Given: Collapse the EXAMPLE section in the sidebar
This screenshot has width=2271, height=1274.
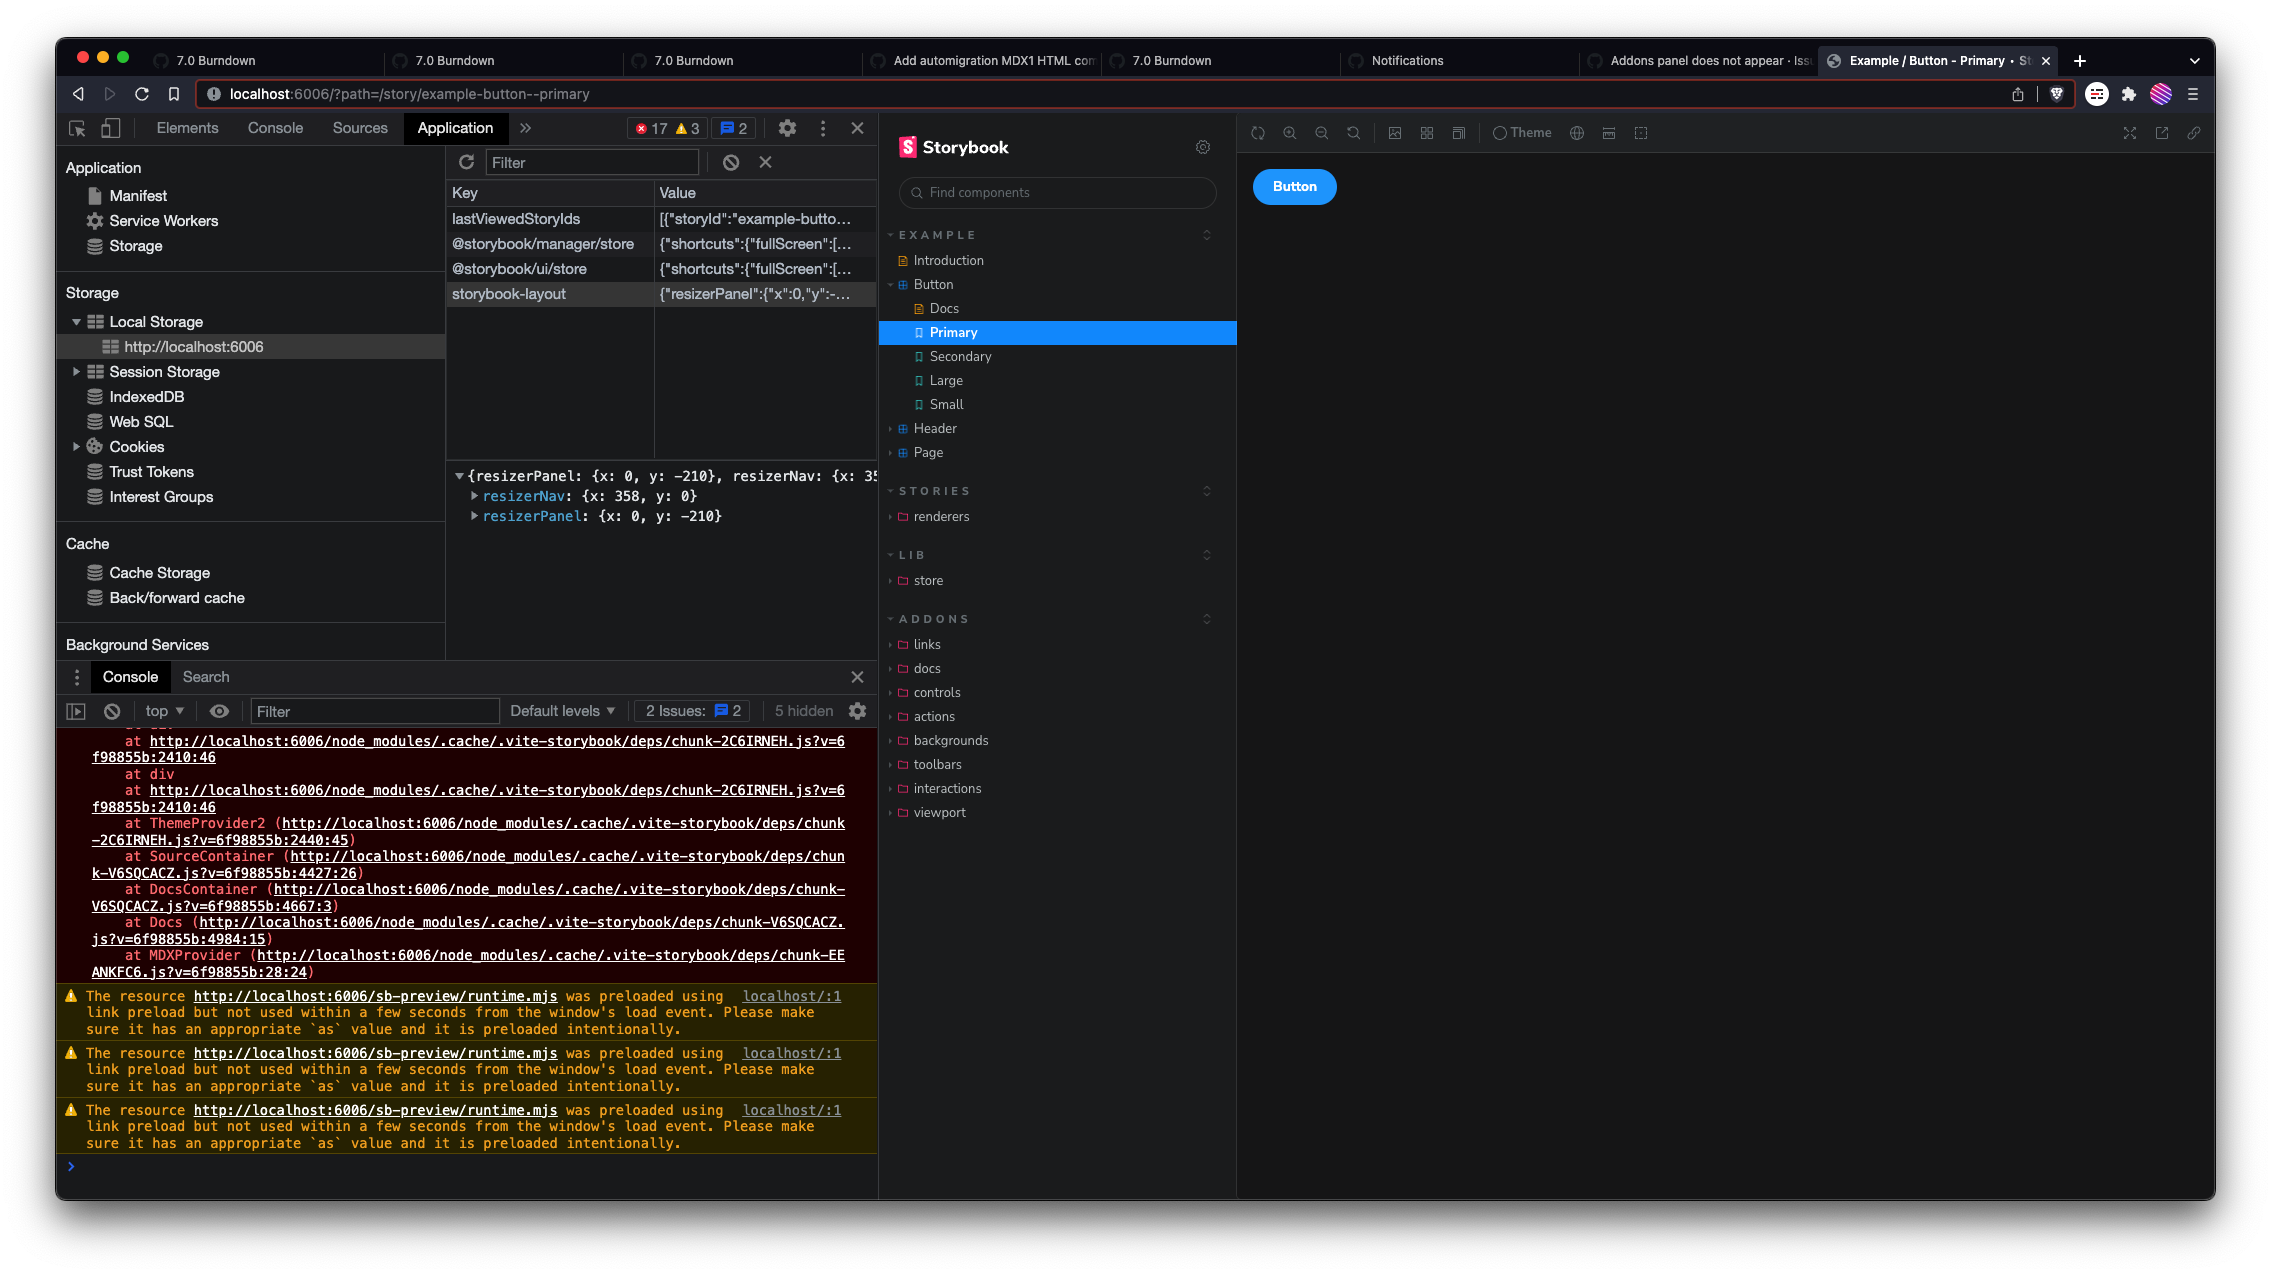Looking at the screenshot, I should coord(890,234).
